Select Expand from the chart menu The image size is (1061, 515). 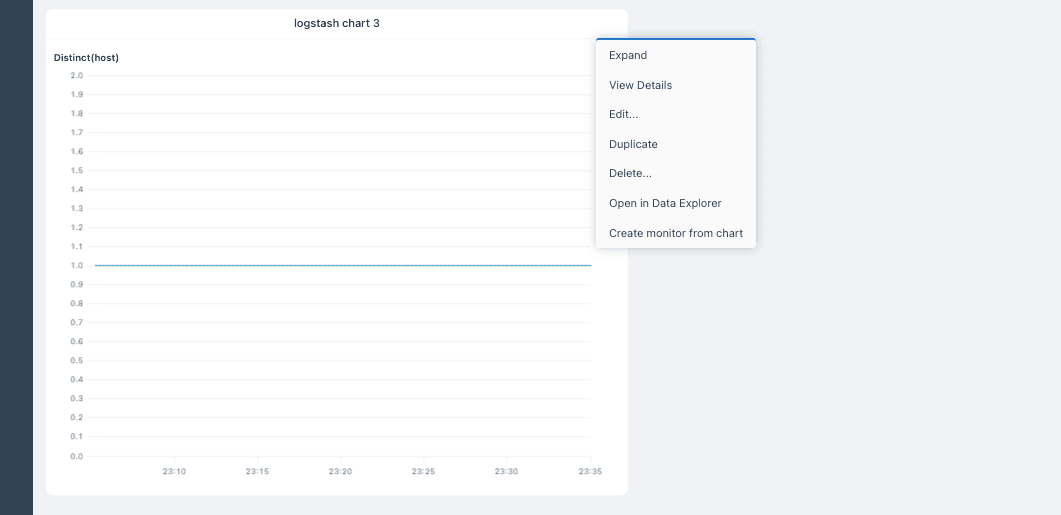(x=675, y=55)
